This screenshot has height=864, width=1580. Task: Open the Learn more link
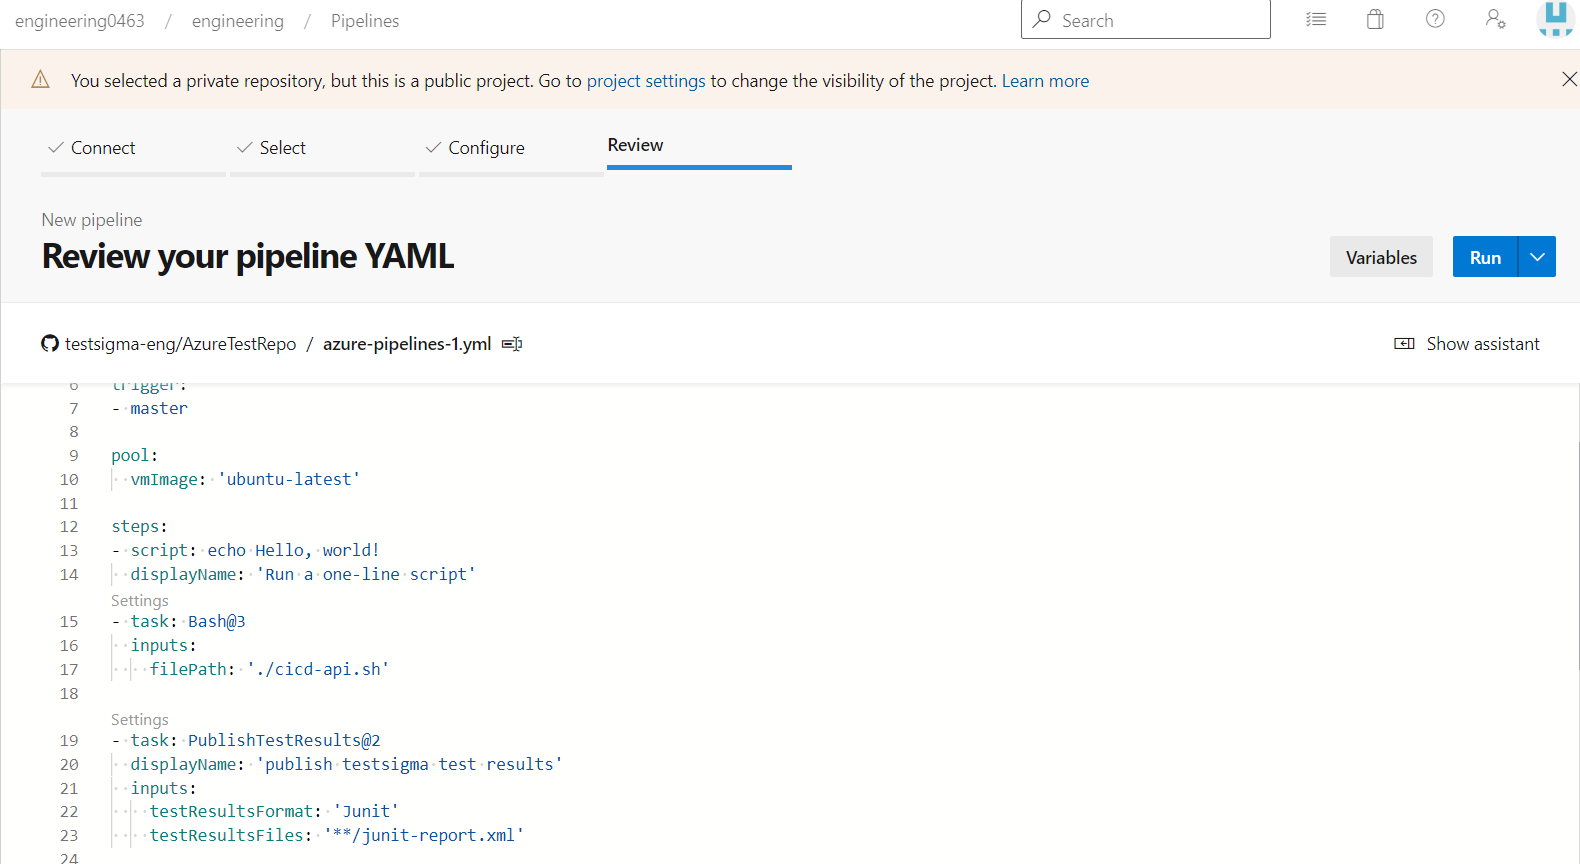coord(1045,81)
